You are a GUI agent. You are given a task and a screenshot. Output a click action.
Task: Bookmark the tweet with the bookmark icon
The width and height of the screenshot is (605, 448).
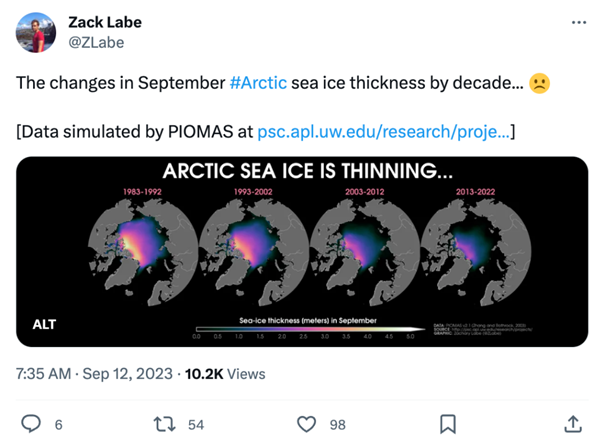(448, 424)
